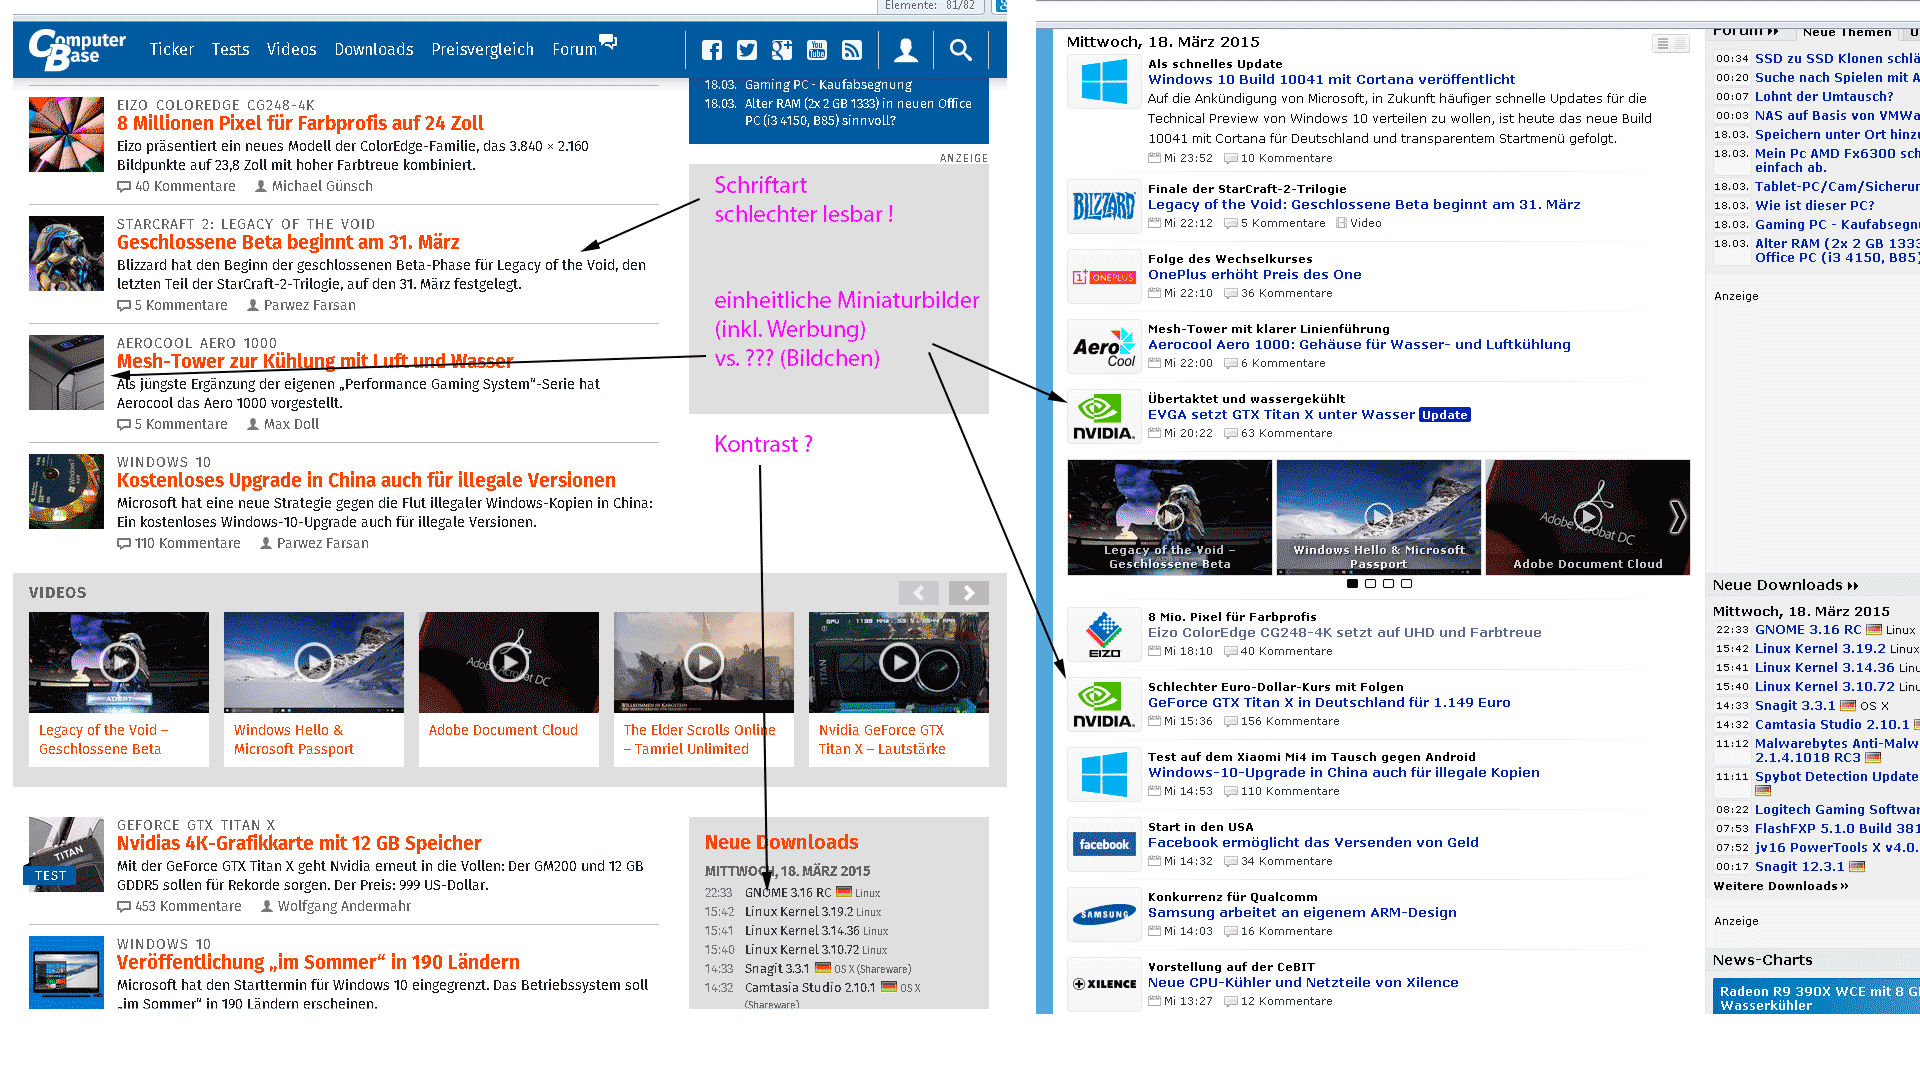The width and height of the screenshot is (1920, 1080).
Task: Click previous arrow in VIDEOS section
Action: (x=918, y=593)
